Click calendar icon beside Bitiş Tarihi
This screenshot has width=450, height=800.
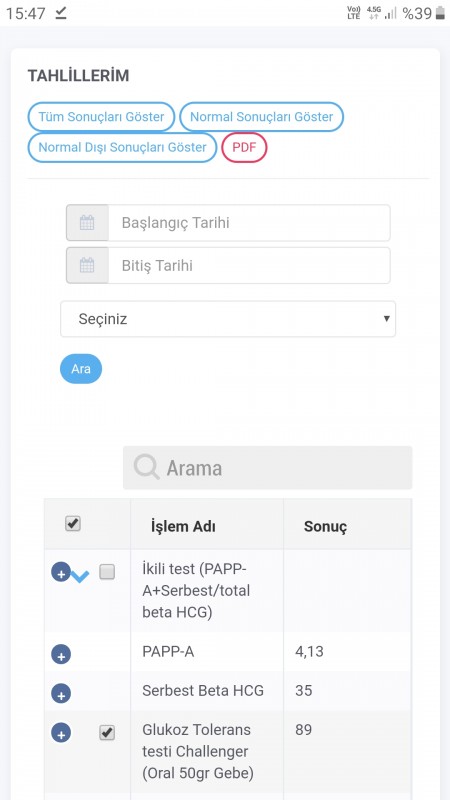tap(87, 265)
